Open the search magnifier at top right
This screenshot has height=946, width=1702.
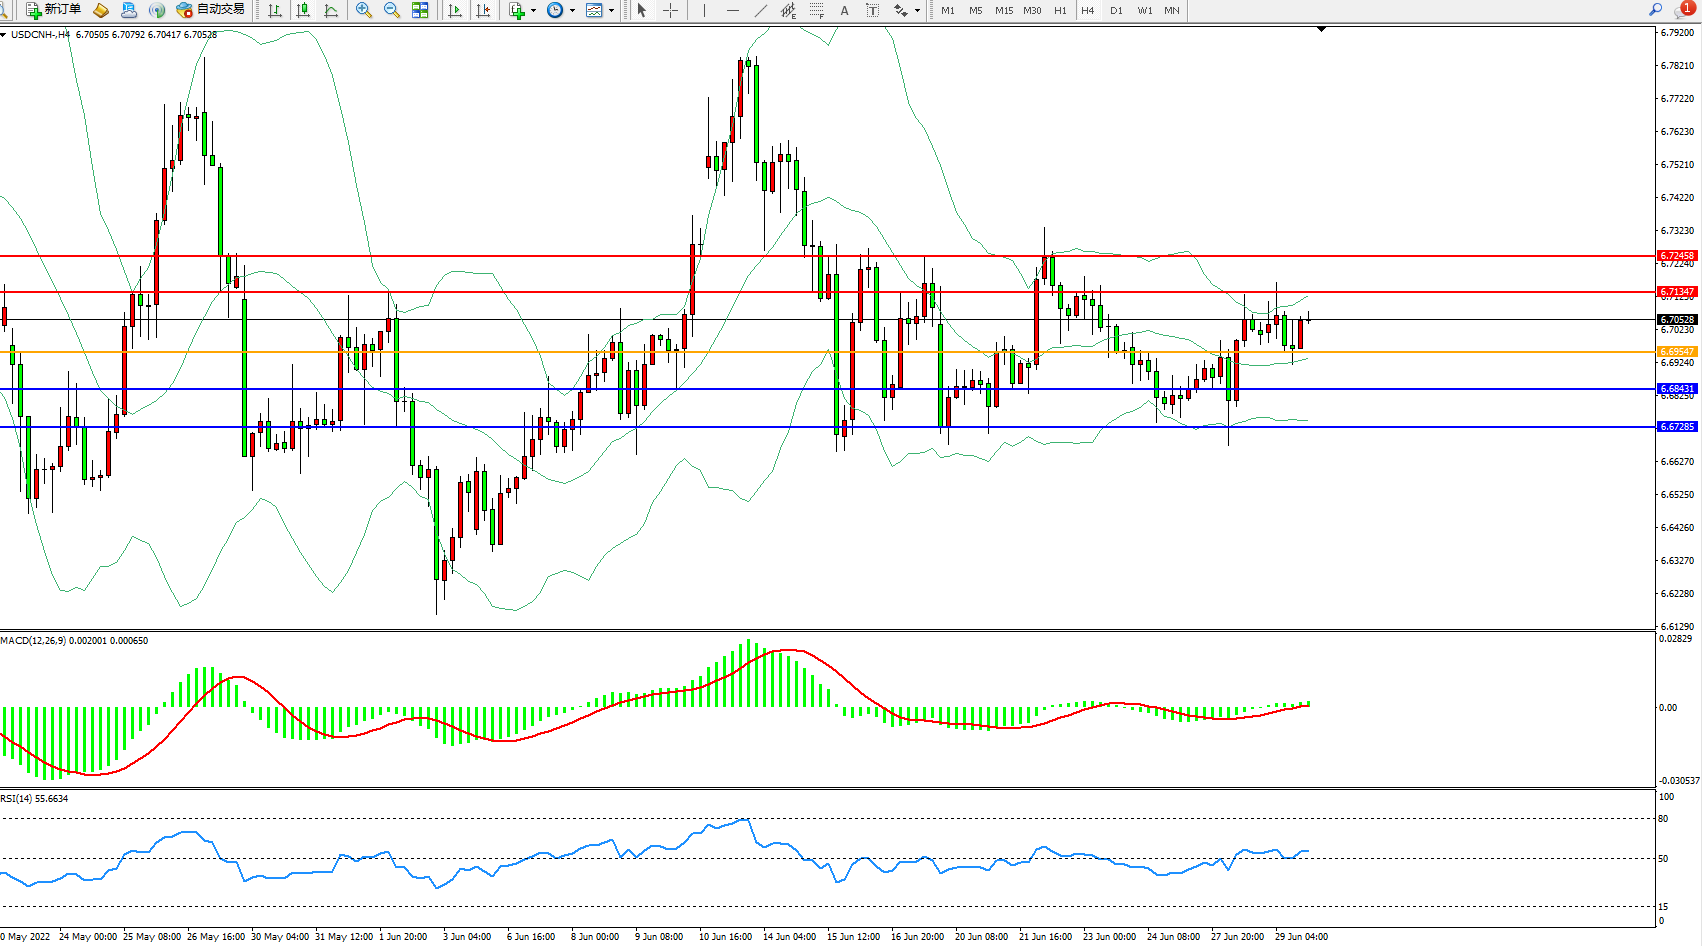[x=1656, y=10]
